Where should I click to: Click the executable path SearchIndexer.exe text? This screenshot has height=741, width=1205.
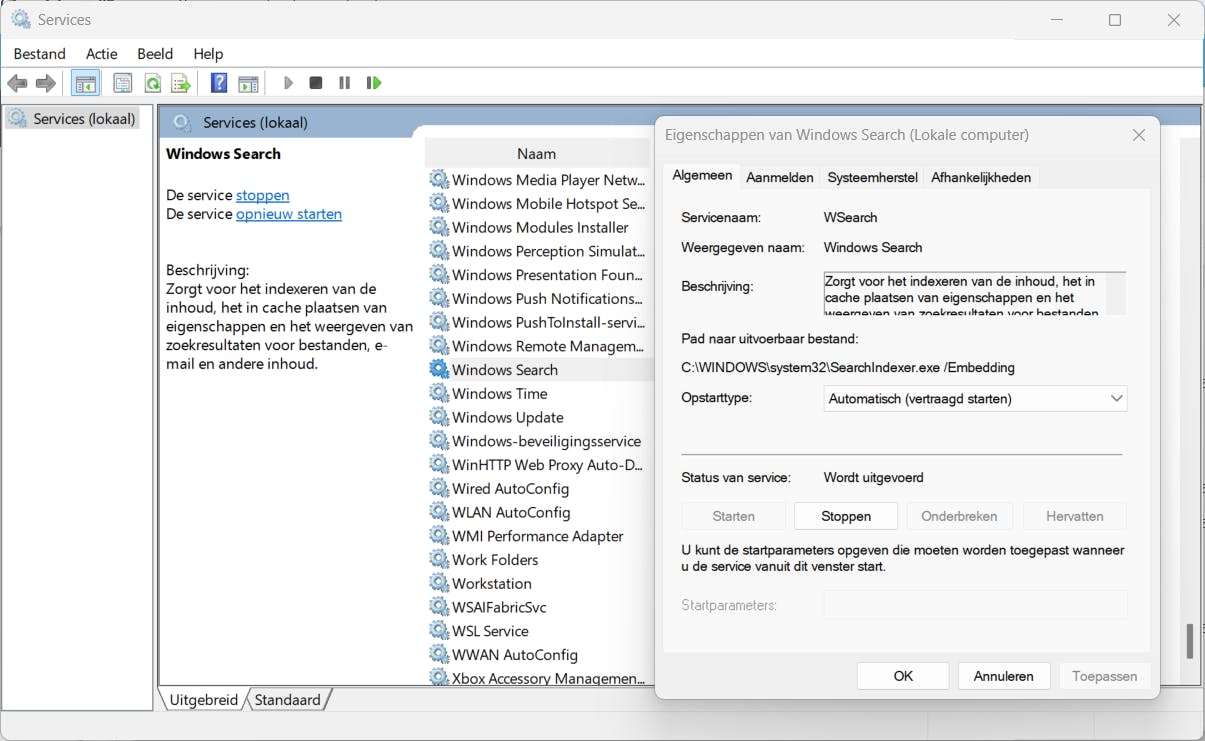click(848, 367)
